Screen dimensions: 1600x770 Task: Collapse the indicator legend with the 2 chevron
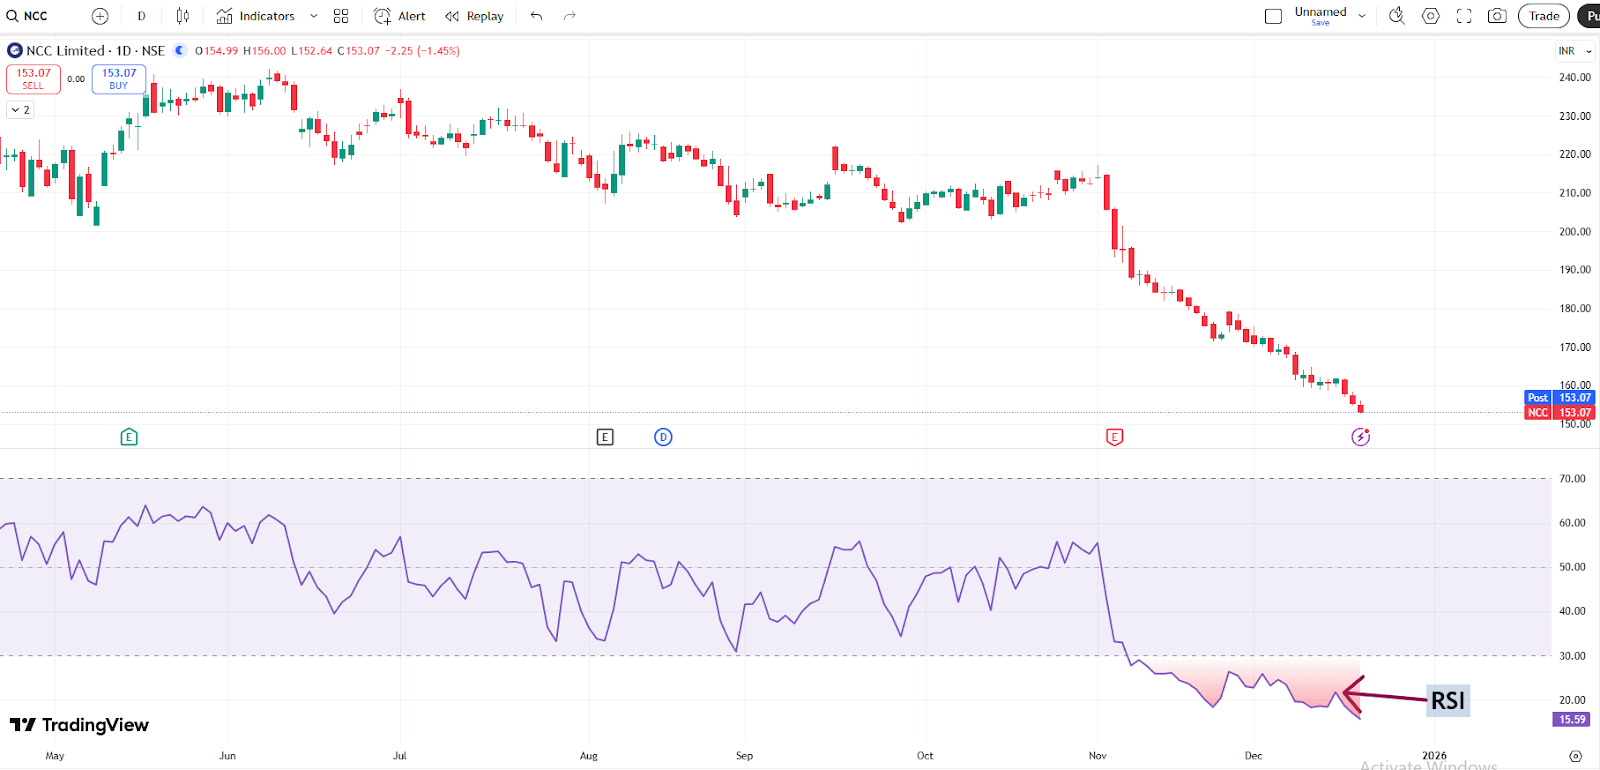[x=20, y=110]
